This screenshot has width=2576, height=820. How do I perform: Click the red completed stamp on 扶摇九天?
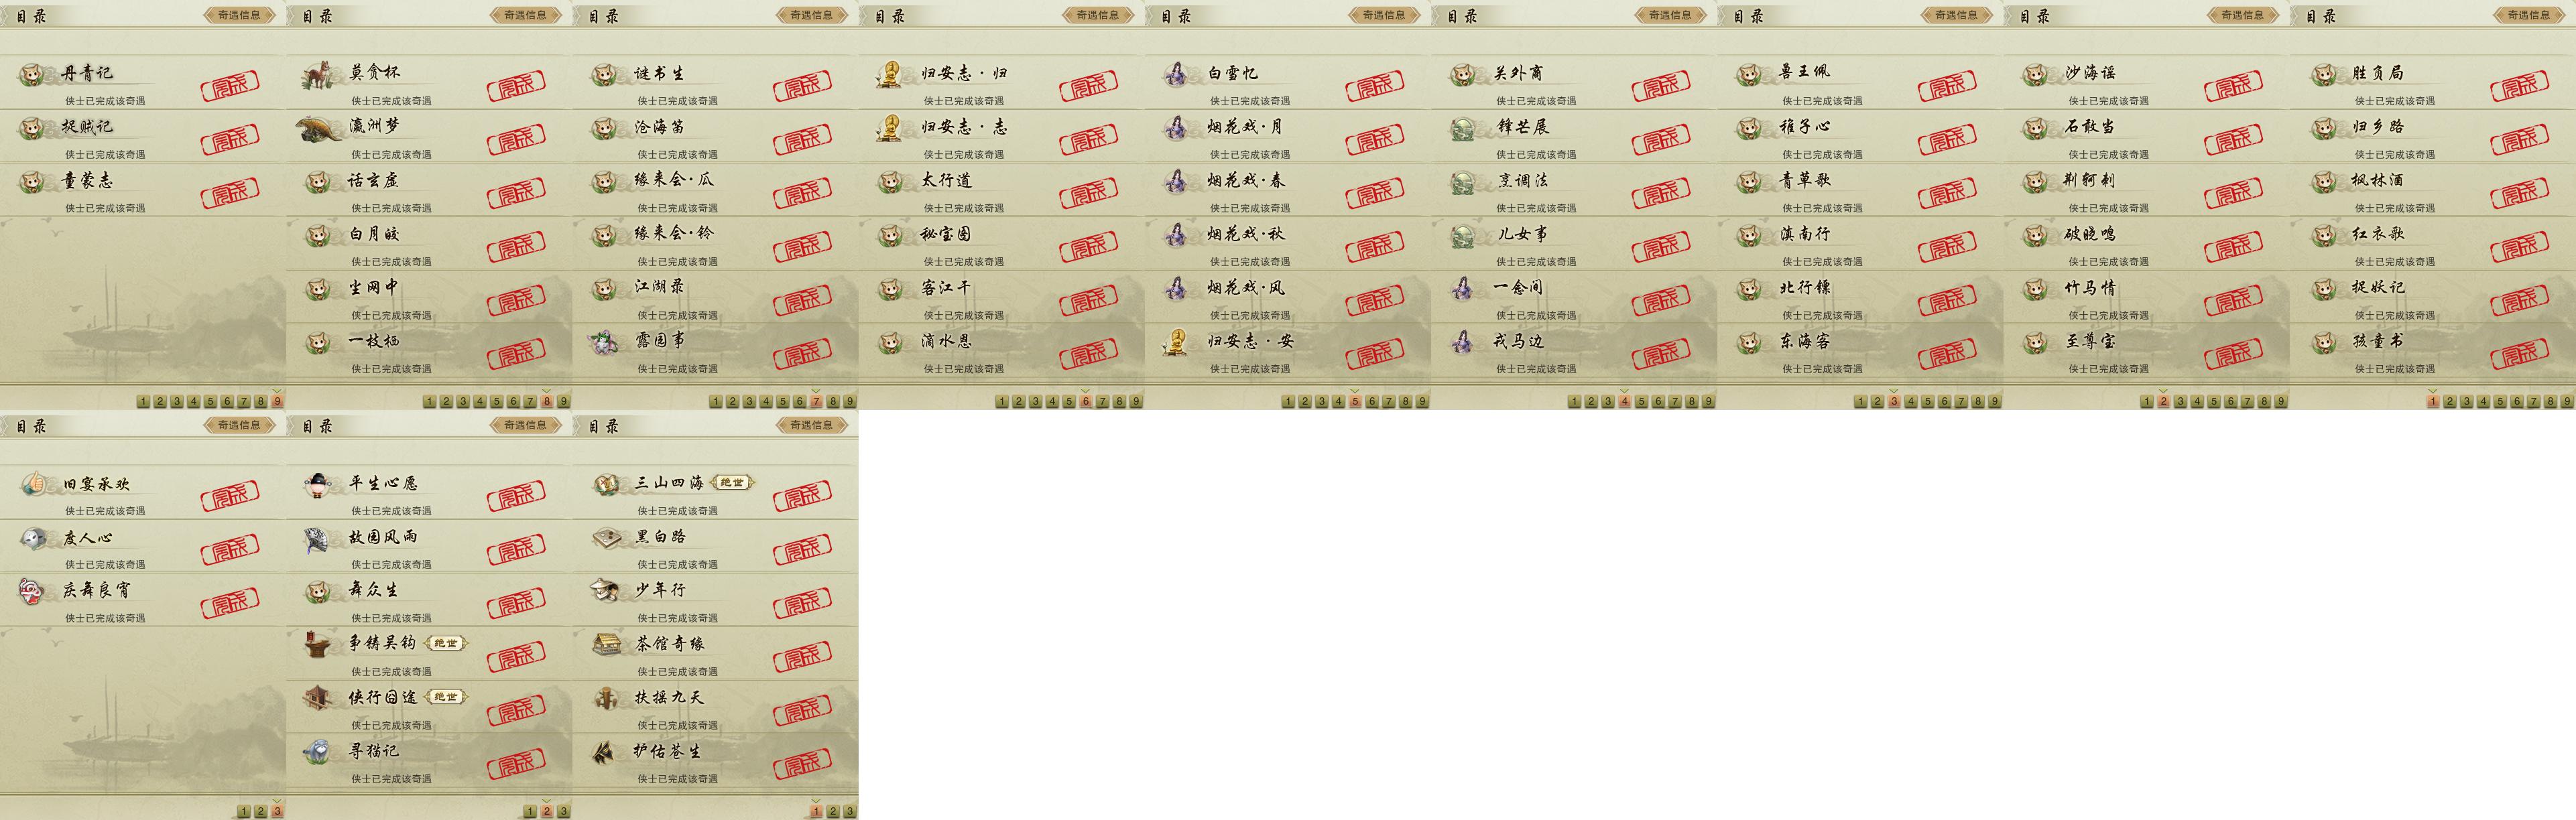tap(802, 711)
